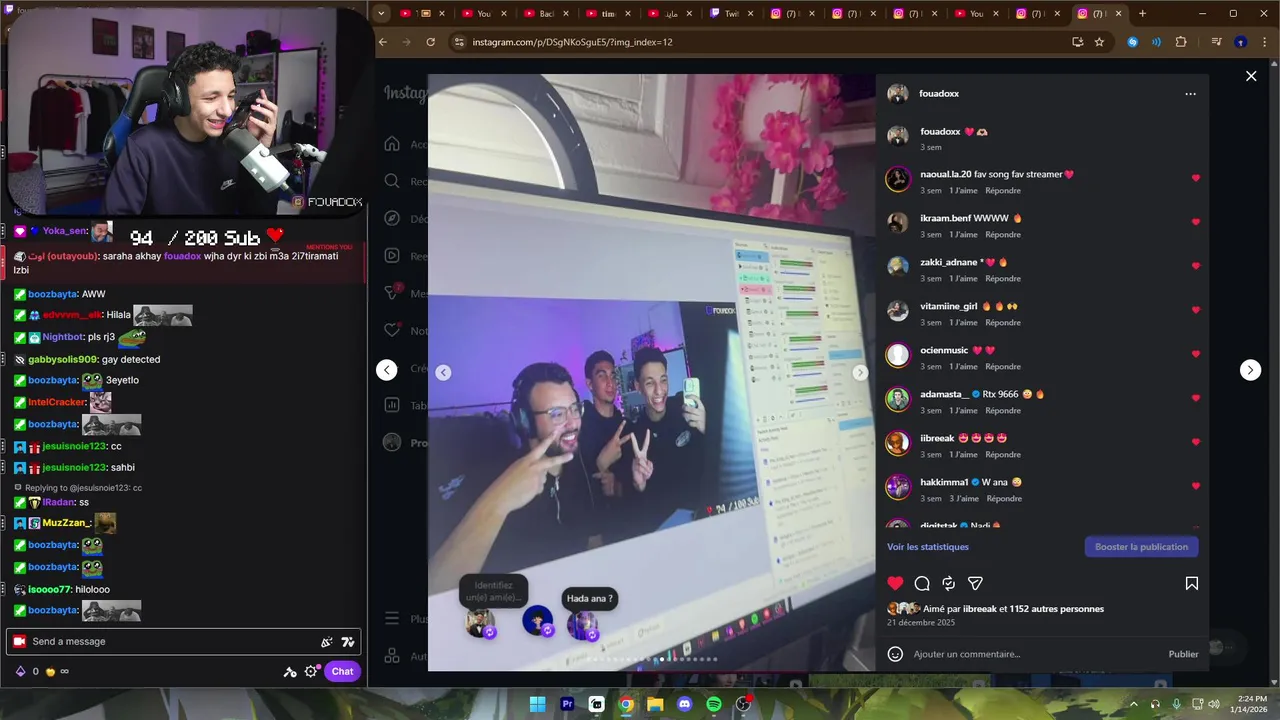Open boozbayta username in chat AWW message
Screen dimensions: 1280x720
[x=52, y=294]
